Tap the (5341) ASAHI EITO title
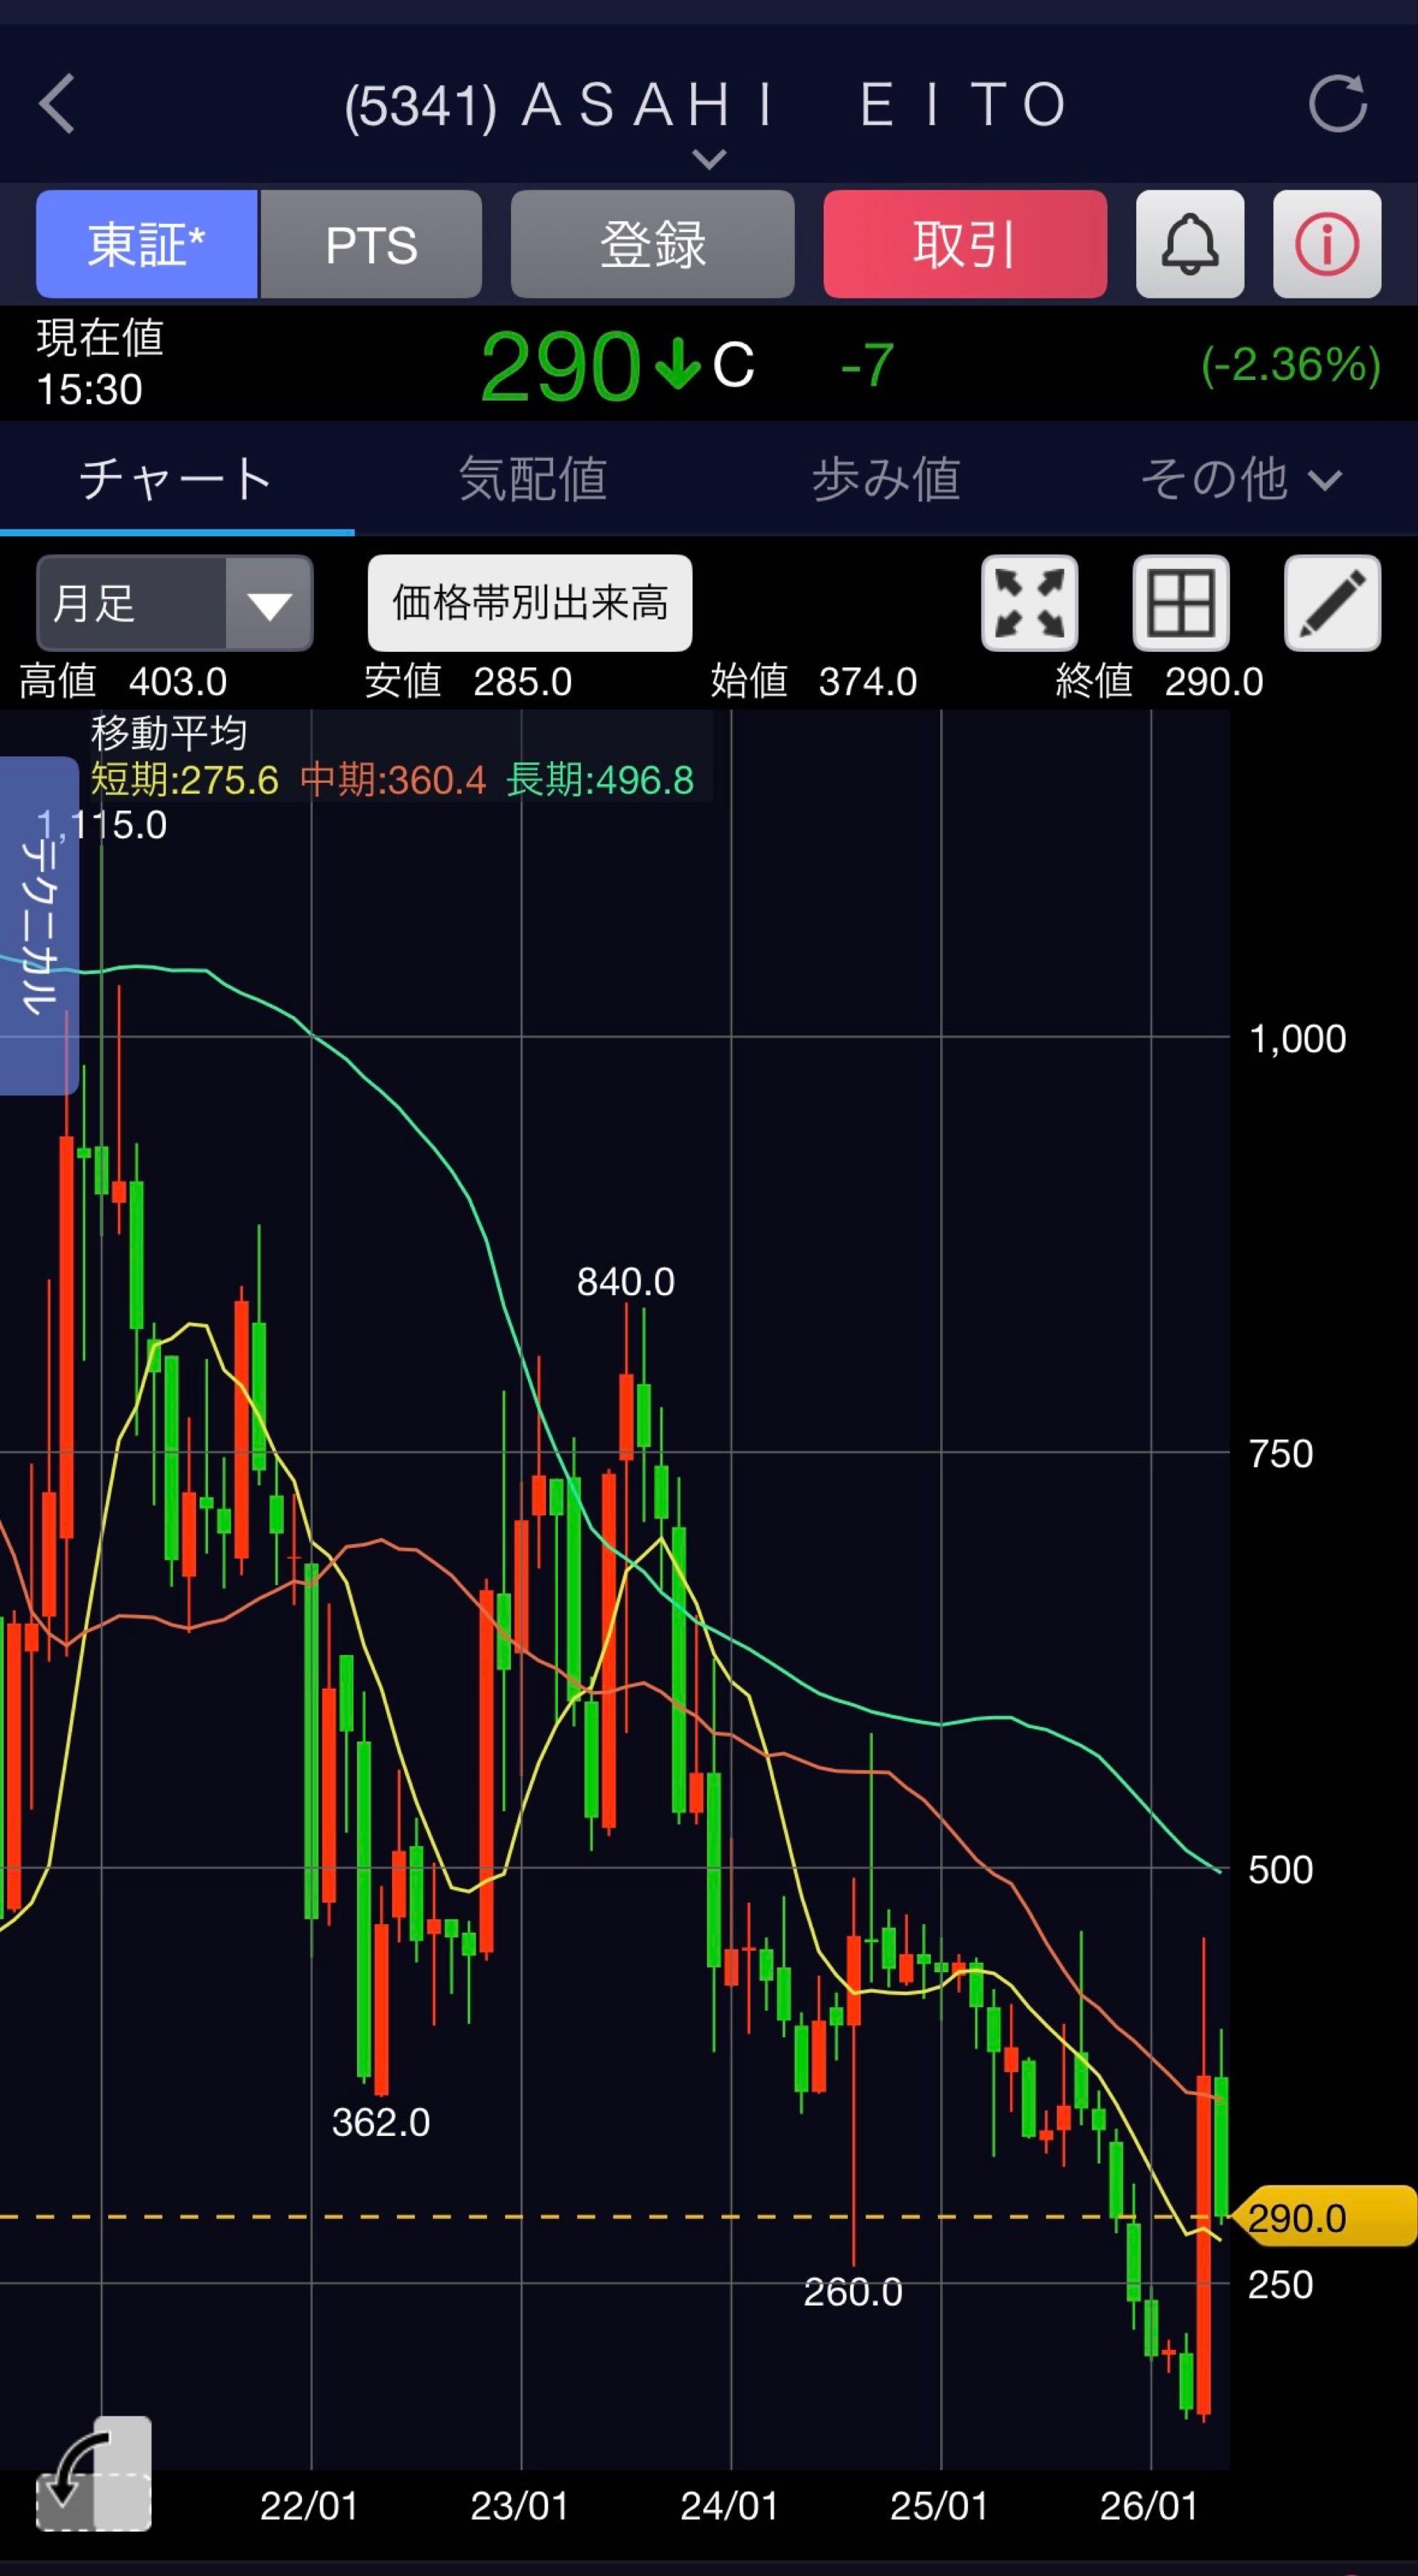 point(706,105)
